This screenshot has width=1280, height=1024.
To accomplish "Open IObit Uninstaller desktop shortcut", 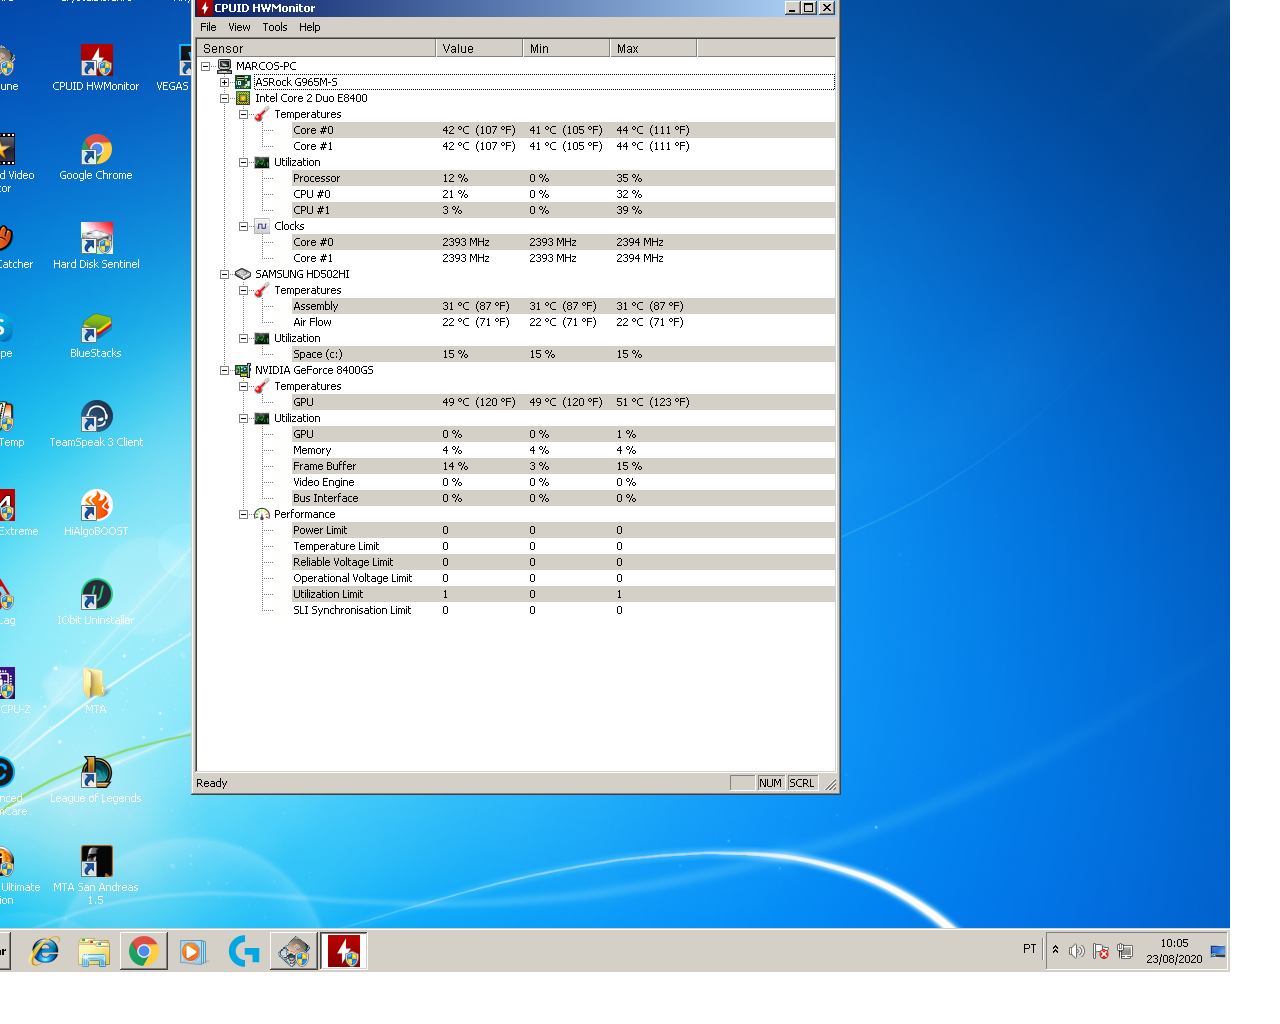I will (x=96, y=602).
